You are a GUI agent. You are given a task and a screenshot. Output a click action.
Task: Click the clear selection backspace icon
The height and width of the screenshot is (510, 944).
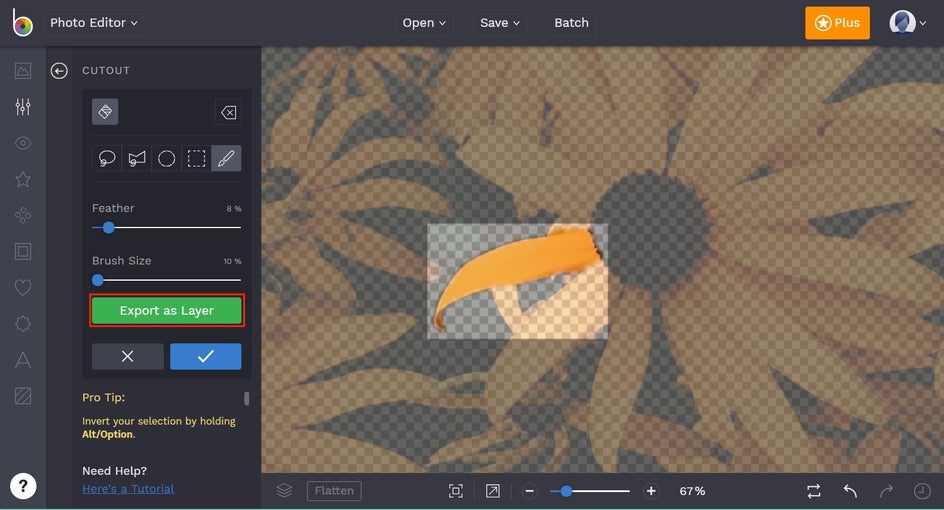tap(228, 112)
